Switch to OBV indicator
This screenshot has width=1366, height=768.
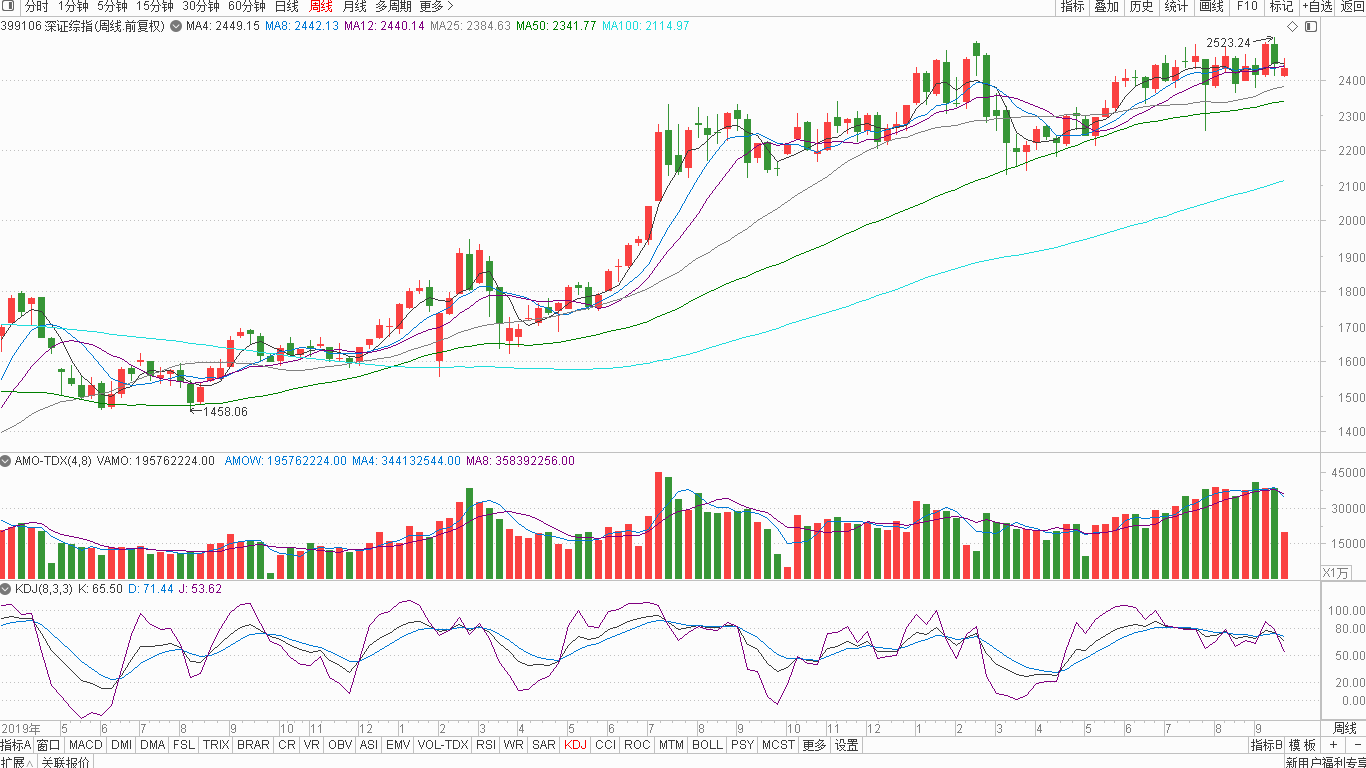pyautogui.click(x=340, y=745)
